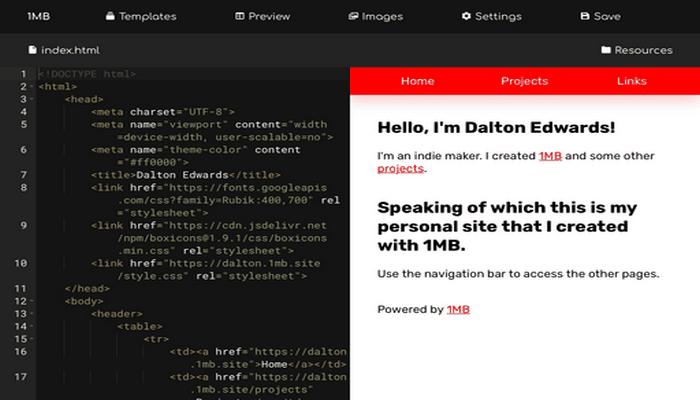Click the file icon beside index.html
Screen dimensions: 700x400
pos(33,50)
